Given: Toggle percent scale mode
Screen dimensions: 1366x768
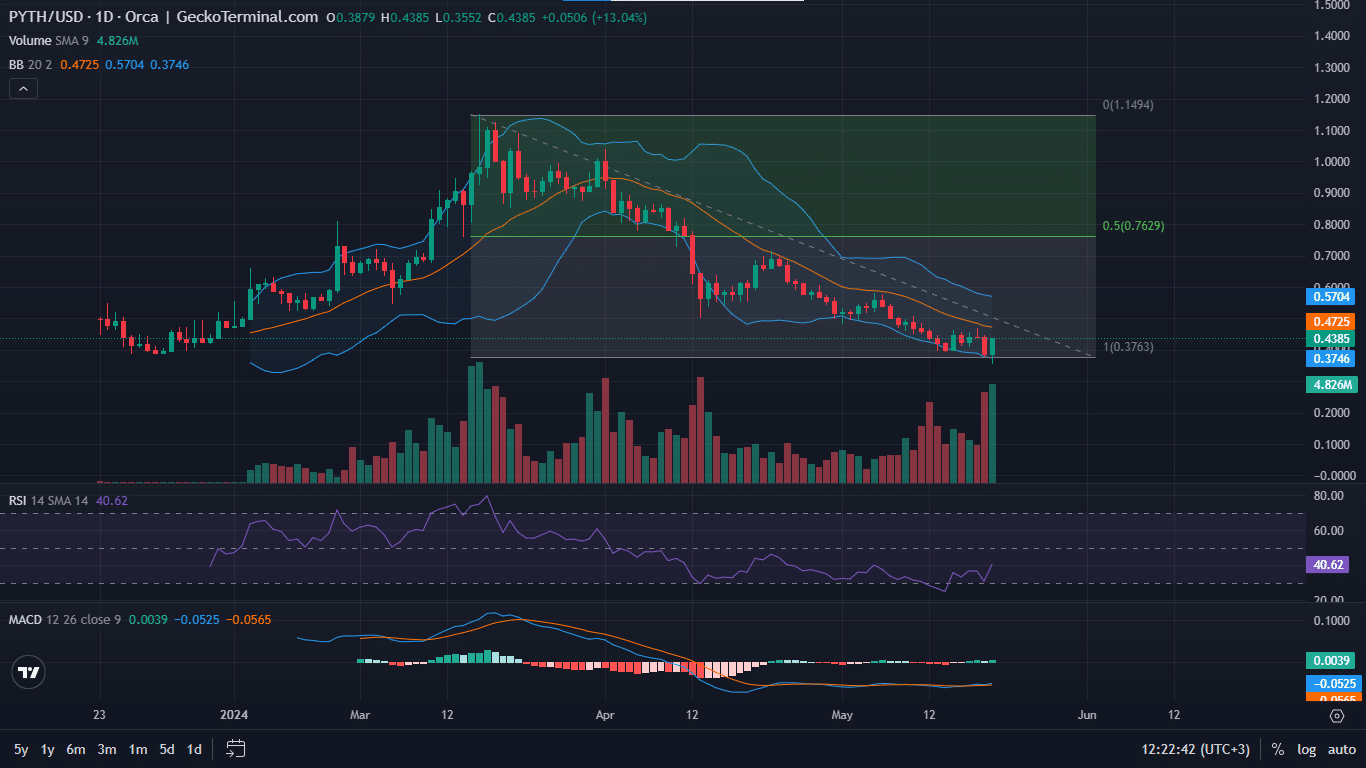Looking at the screenshot, I should (1278, 749).
